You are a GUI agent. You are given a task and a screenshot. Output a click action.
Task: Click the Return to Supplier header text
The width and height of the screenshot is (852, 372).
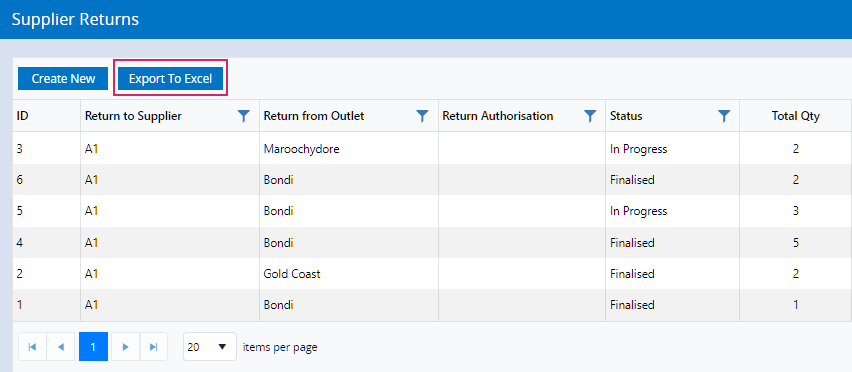[x=133, y=116]
